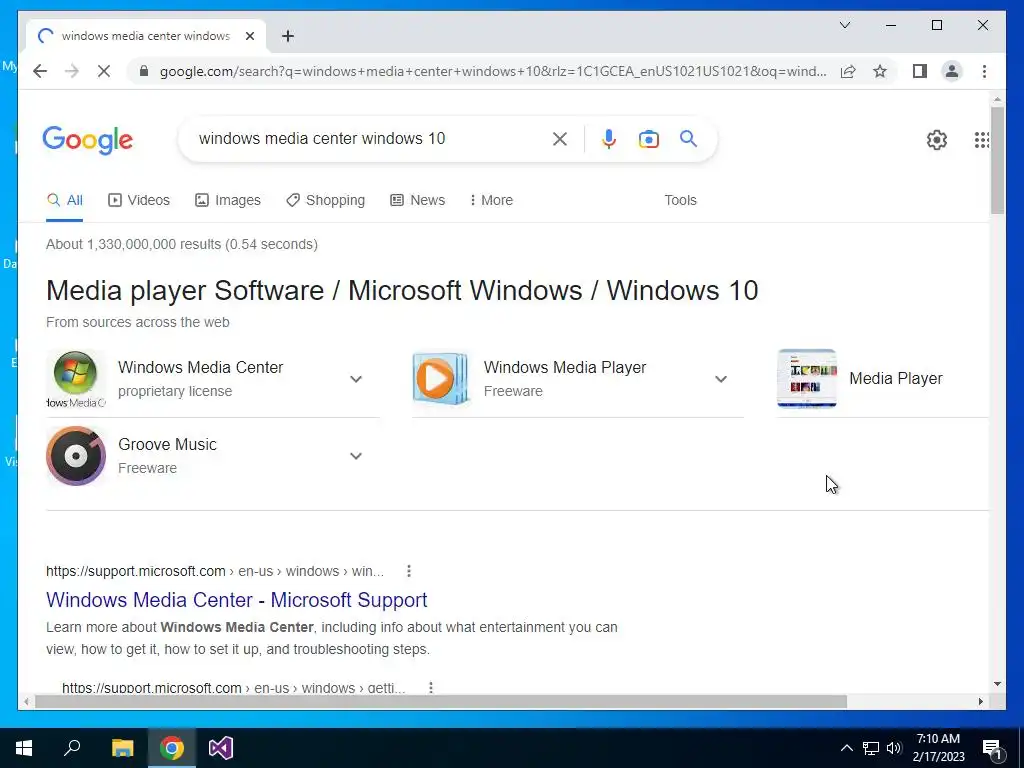Switch to Images results tab
Viewport: 1024px width, 768px height.
coord(228,200)
